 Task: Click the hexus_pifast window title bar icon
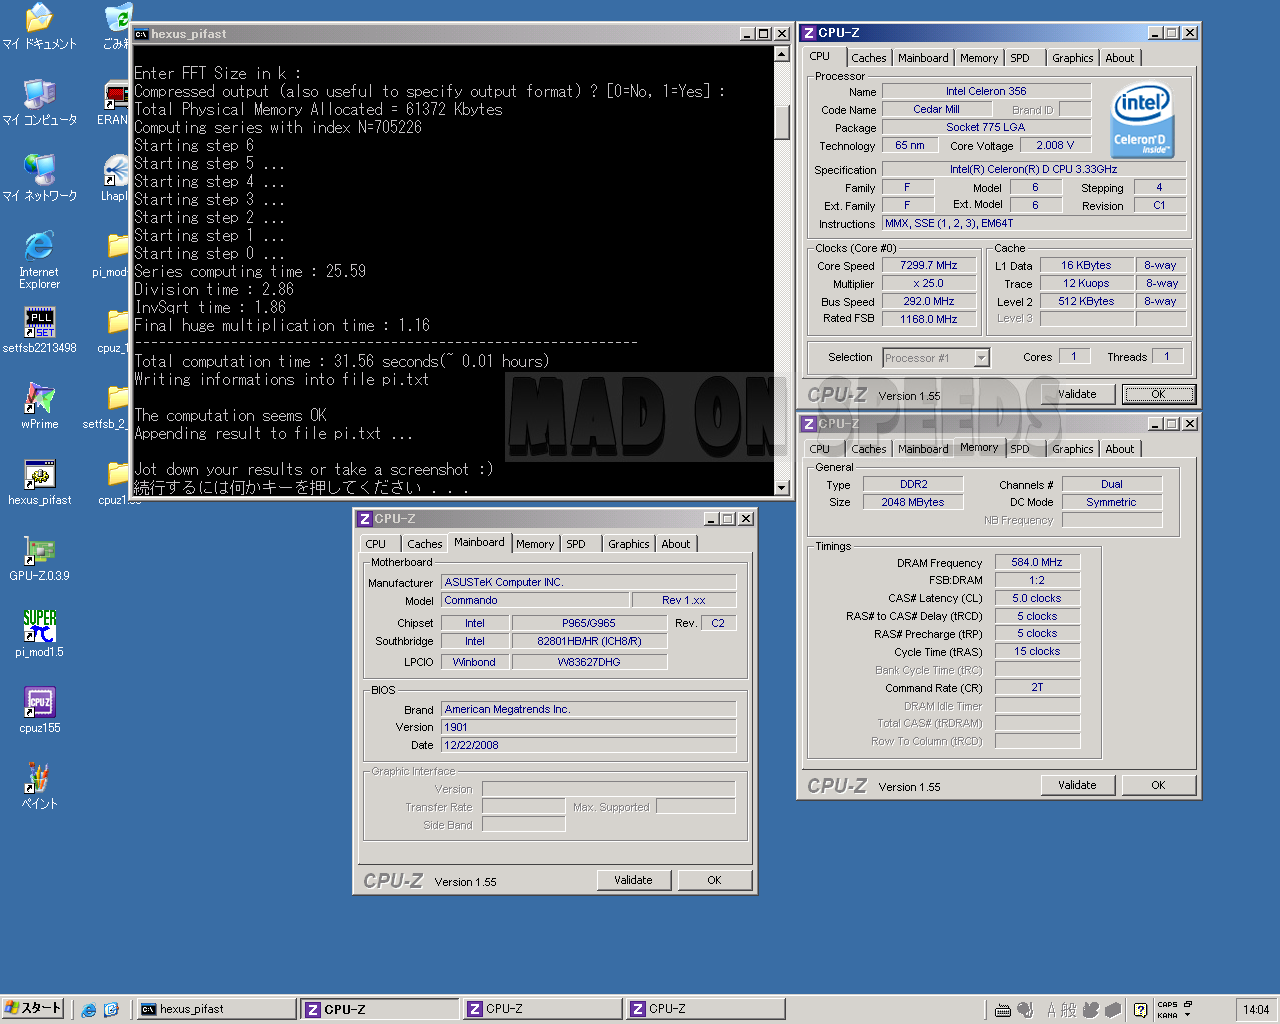pos(142,34)
